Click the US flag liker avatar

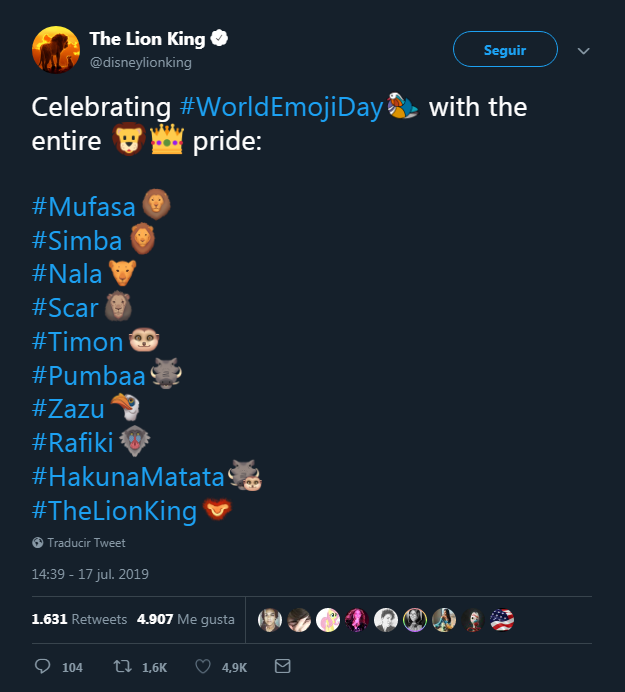501,620
